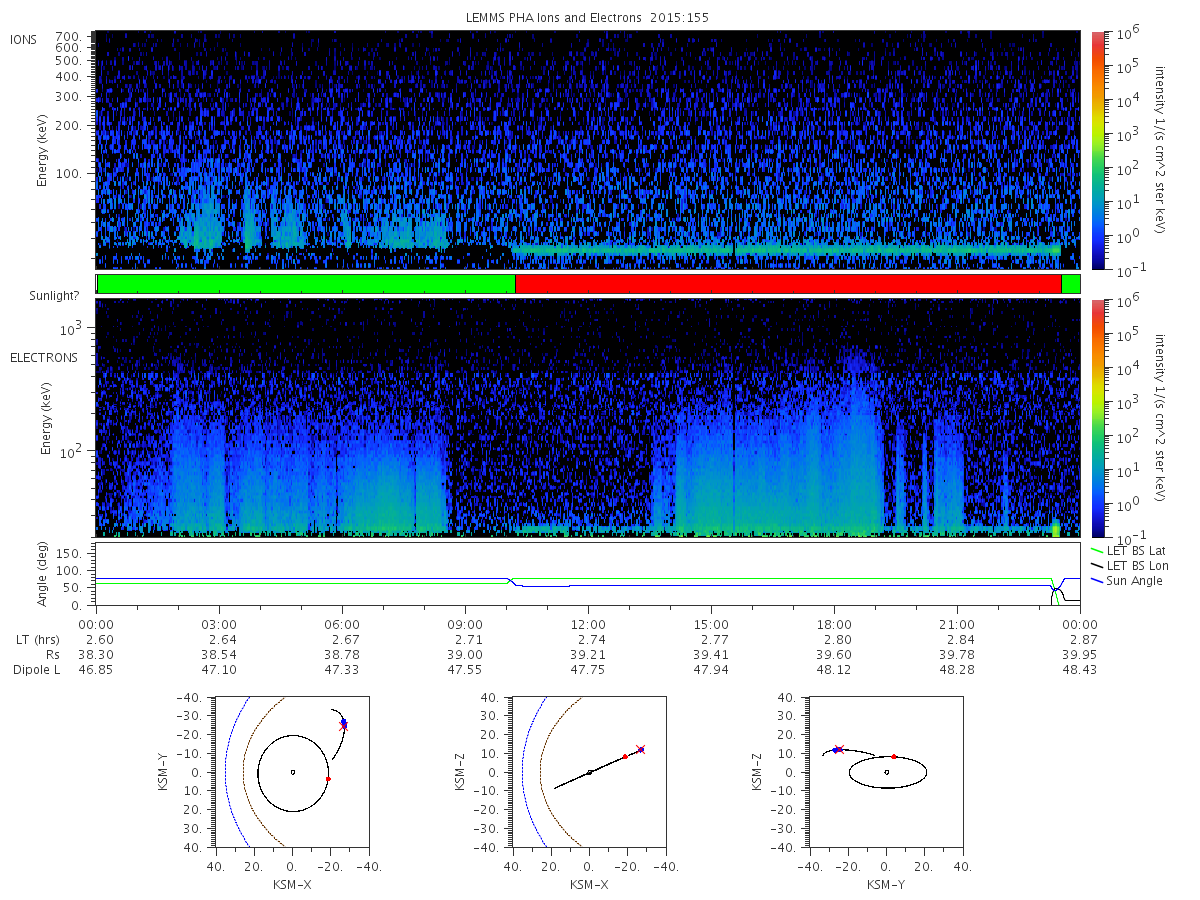
Task: Click the 12:00 time axis label
Action: pyautogui.click(x=588, y=624)
